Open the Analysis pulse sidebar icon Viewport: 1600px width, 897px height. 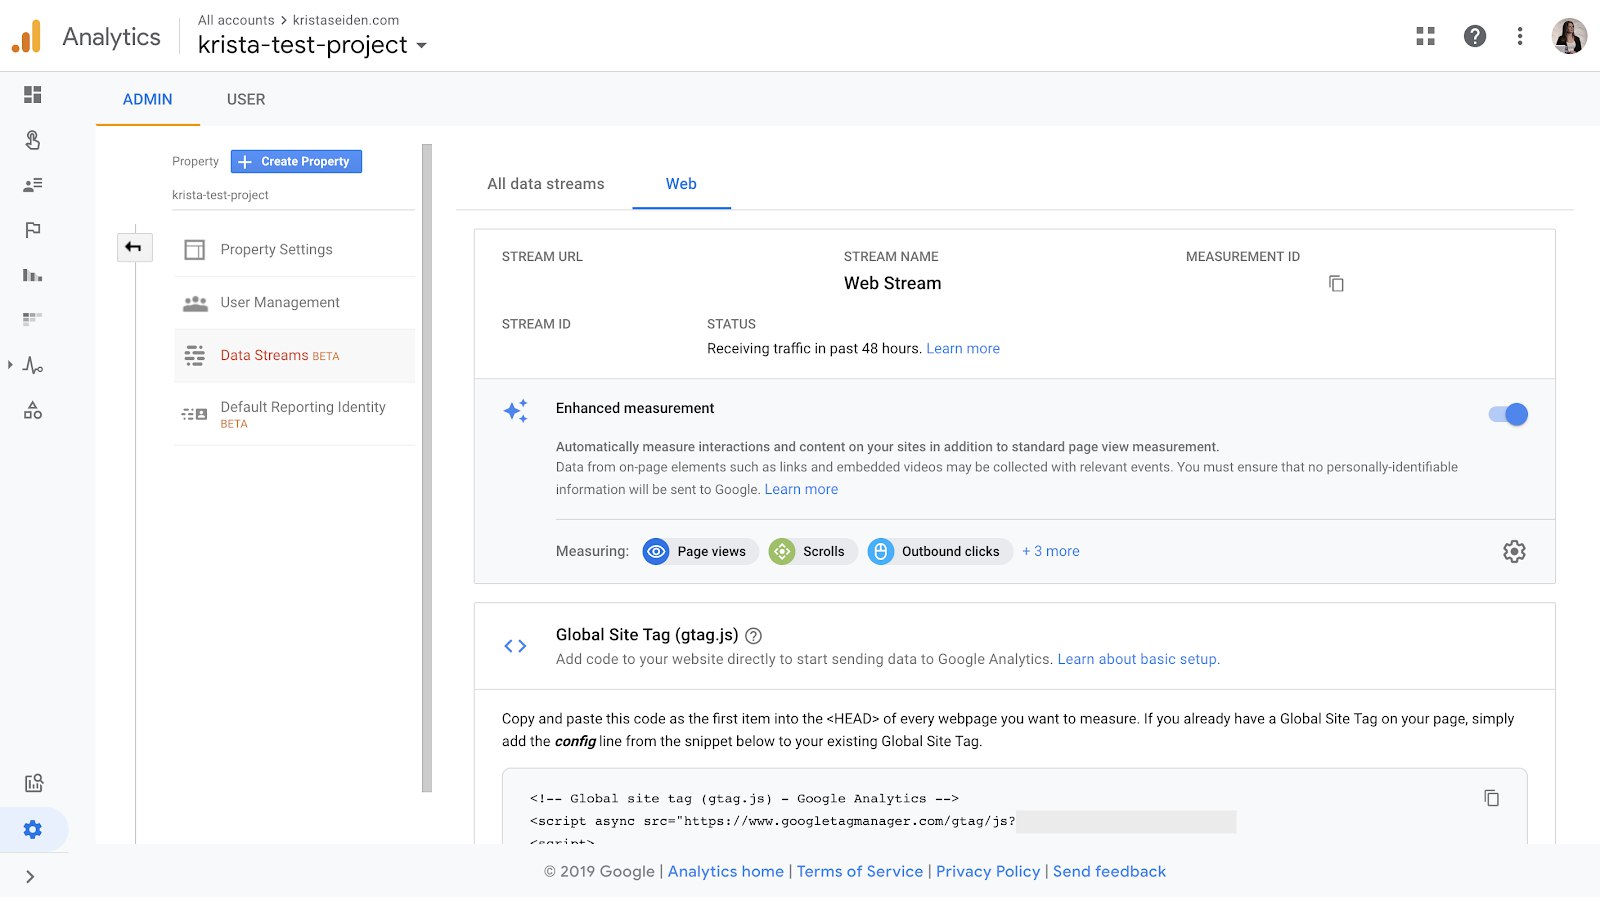click(x=33, y=365)
